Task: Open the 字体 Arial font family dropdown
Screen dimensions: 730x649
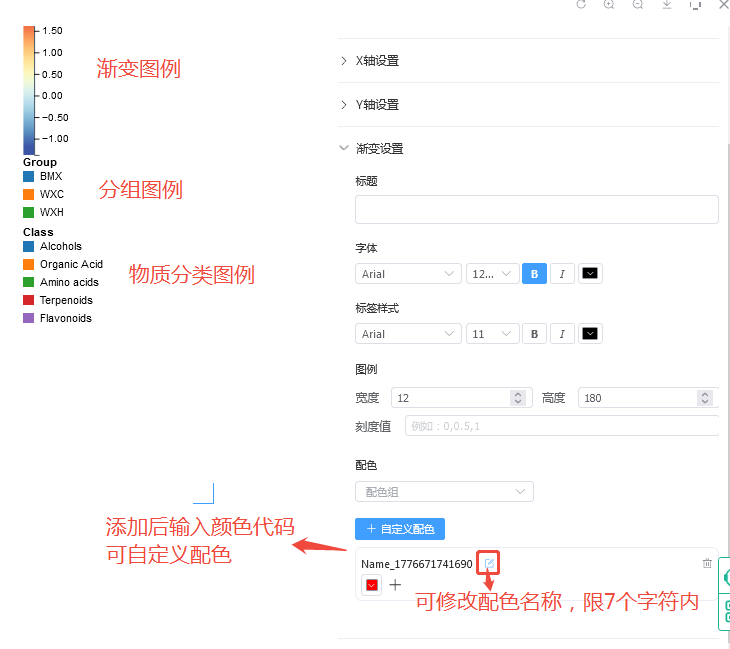Action: point(408,274)
